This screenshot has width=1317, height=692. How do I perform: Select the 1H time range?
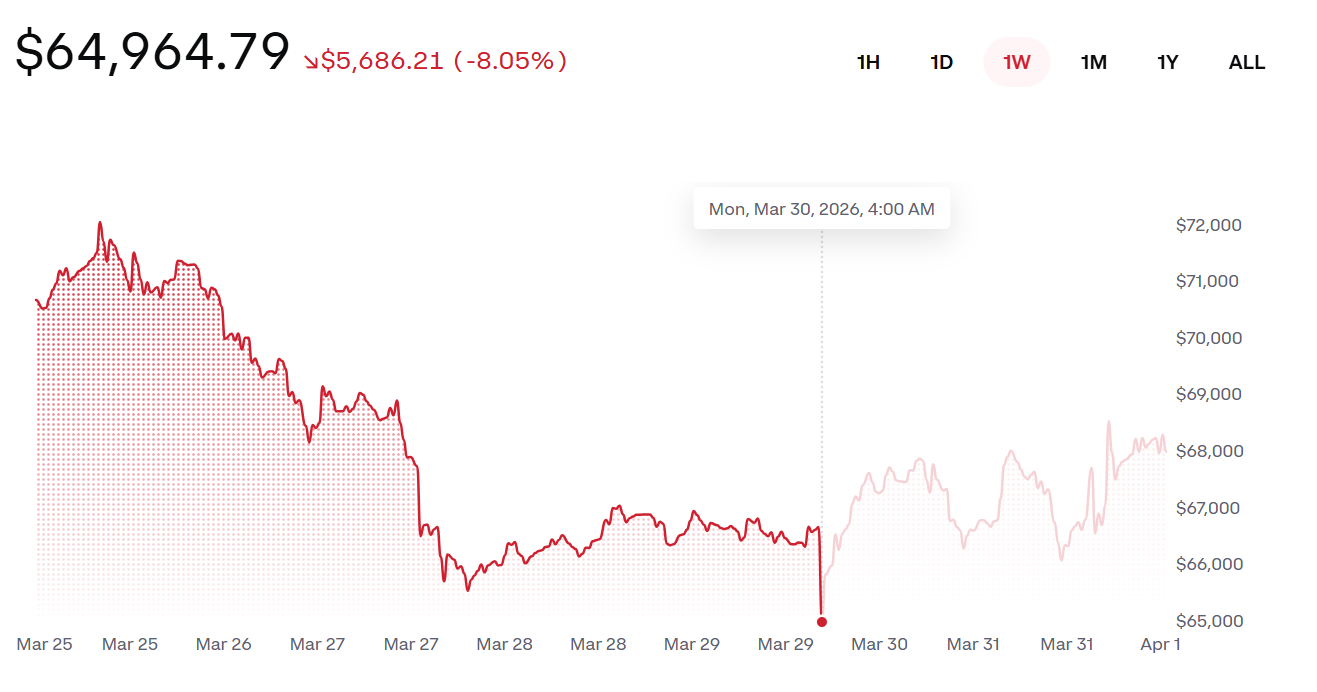[868, 62]
